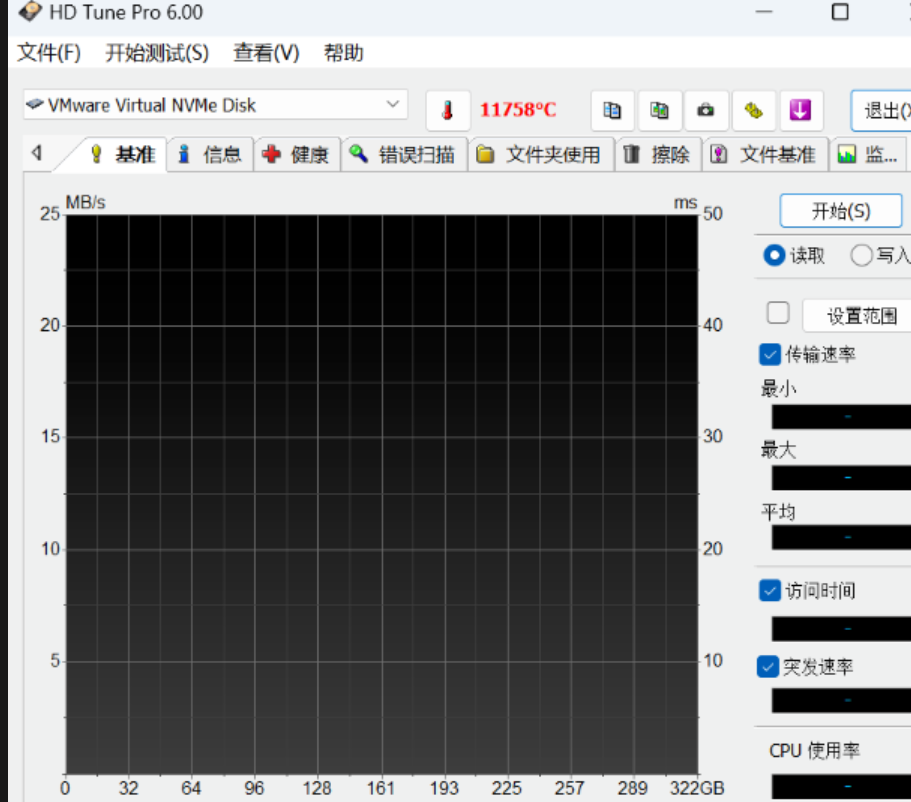Screen dimensions: 911x802
Task: Maximize the HD Tune Pro window
Action: [840, 12]
